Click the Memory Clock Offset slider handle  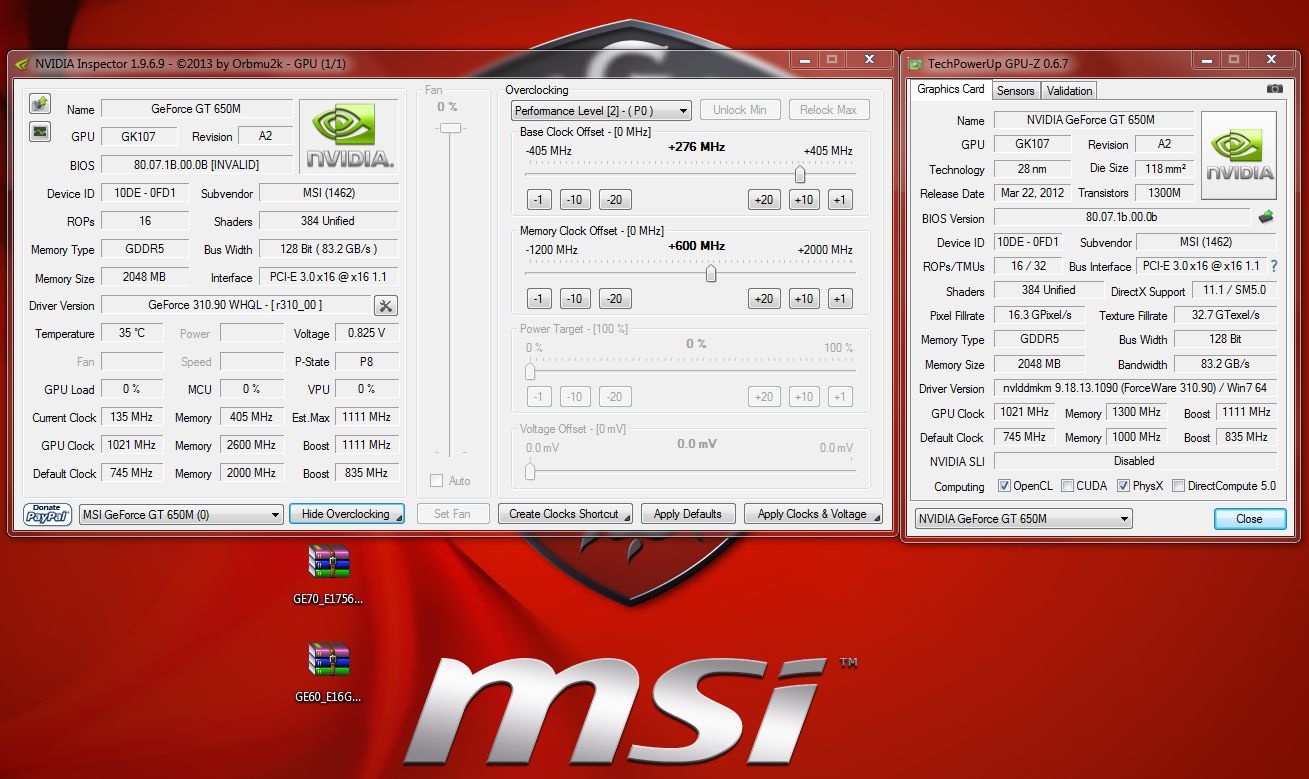(x=711, y=273)
